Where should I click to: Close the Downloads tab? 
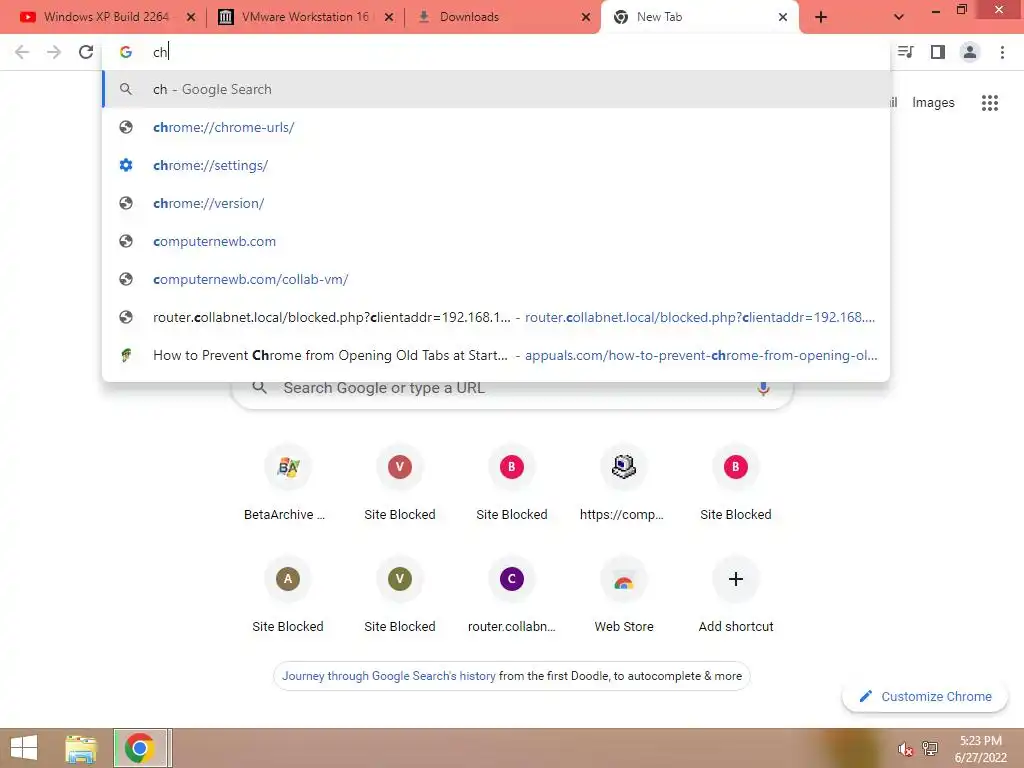click(586, 17)
